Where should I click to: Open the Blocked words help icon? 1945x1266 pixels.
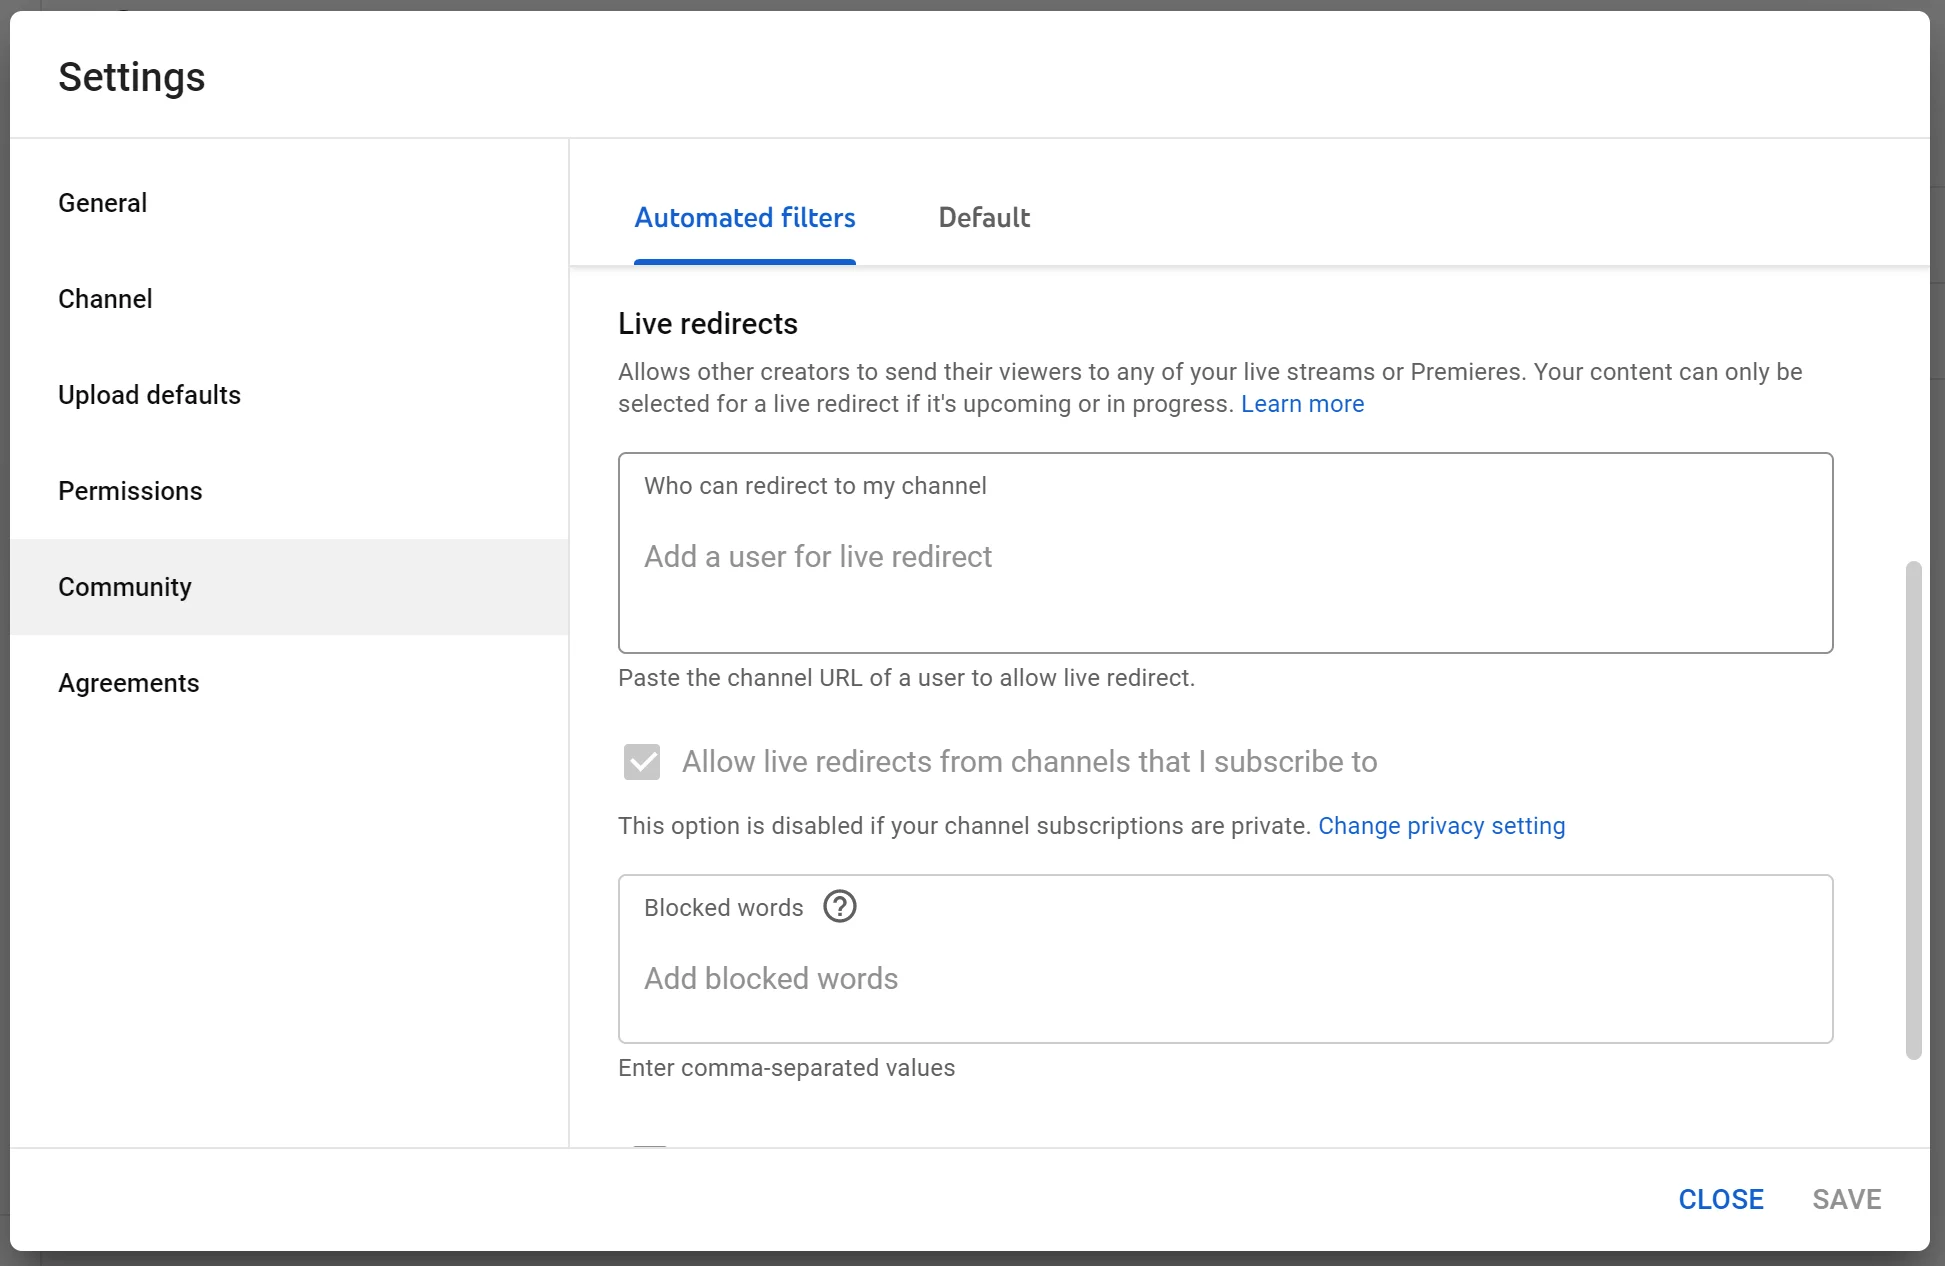tap(840, 907)
